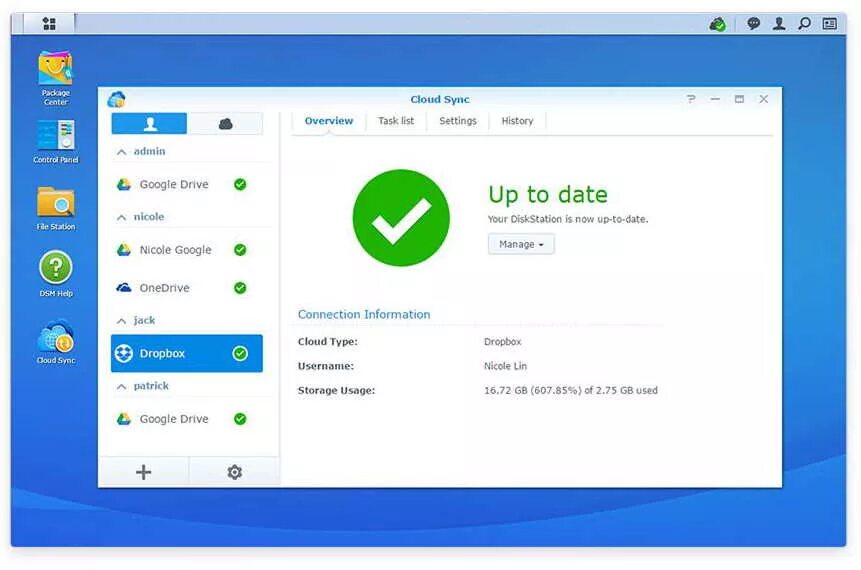Click the storage usage value 16.72 GB

pyautogui.click(x=571, y=390)
